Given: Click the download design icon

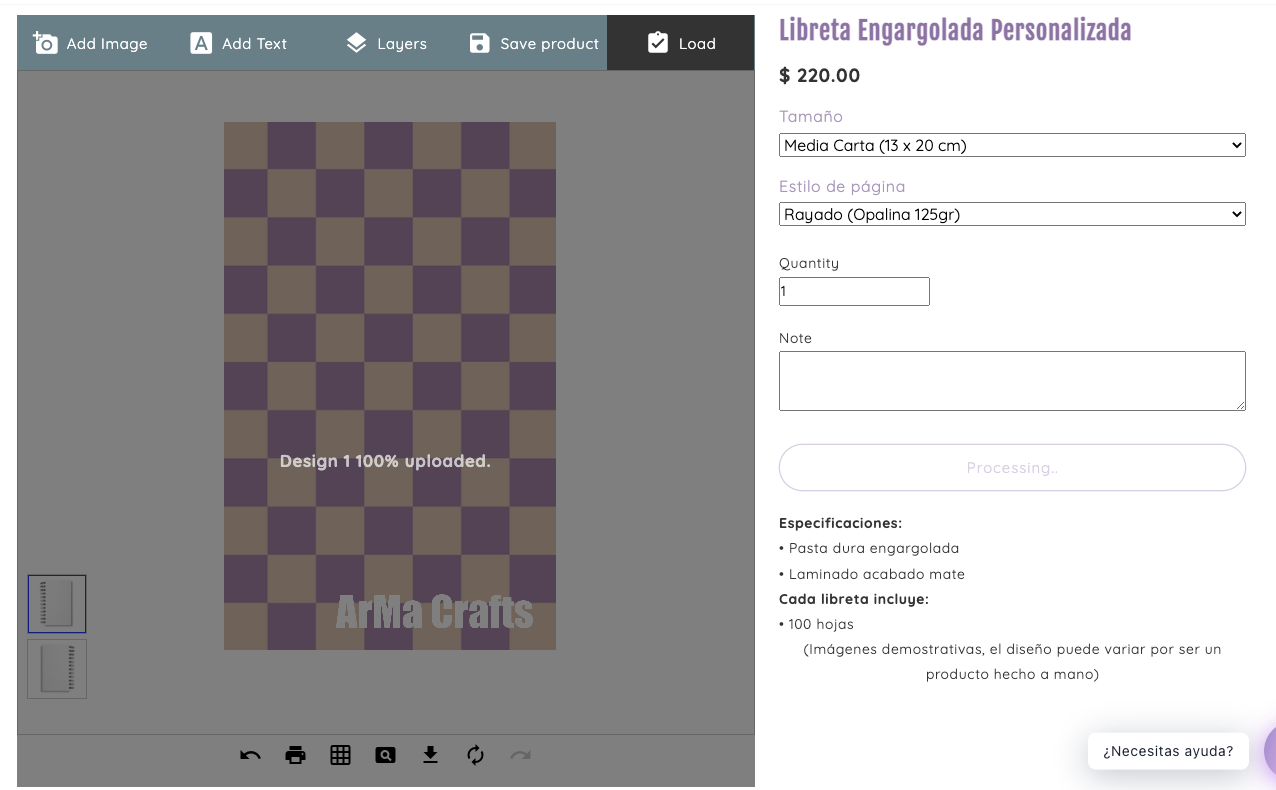Looking at the screenshot, I should click(430, 755).
